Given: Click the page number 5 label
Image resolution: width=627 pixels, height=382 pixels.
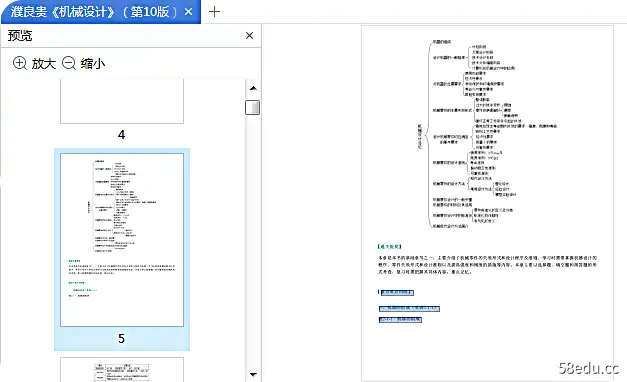Looking at the screenshot, I should click(x=122, y=339).
